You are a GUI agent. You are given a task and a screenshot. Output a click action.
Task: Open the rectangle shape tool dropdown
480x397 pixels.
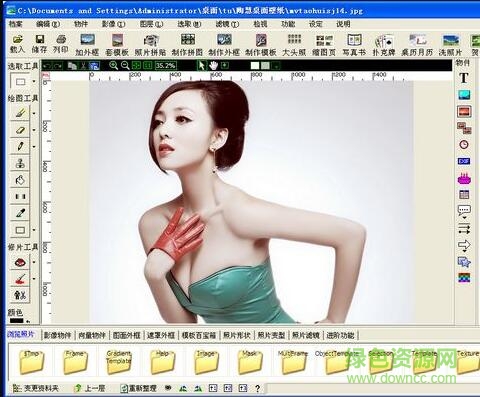[x=34, y=230]
